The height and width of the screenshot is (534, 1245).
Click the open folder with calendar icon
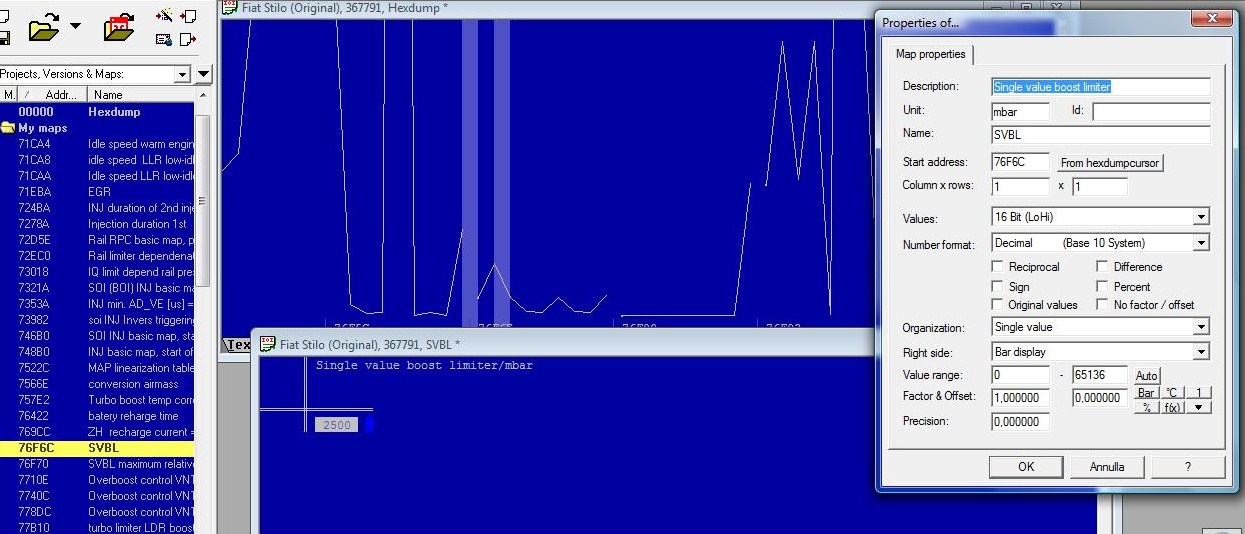coord(119,27)
